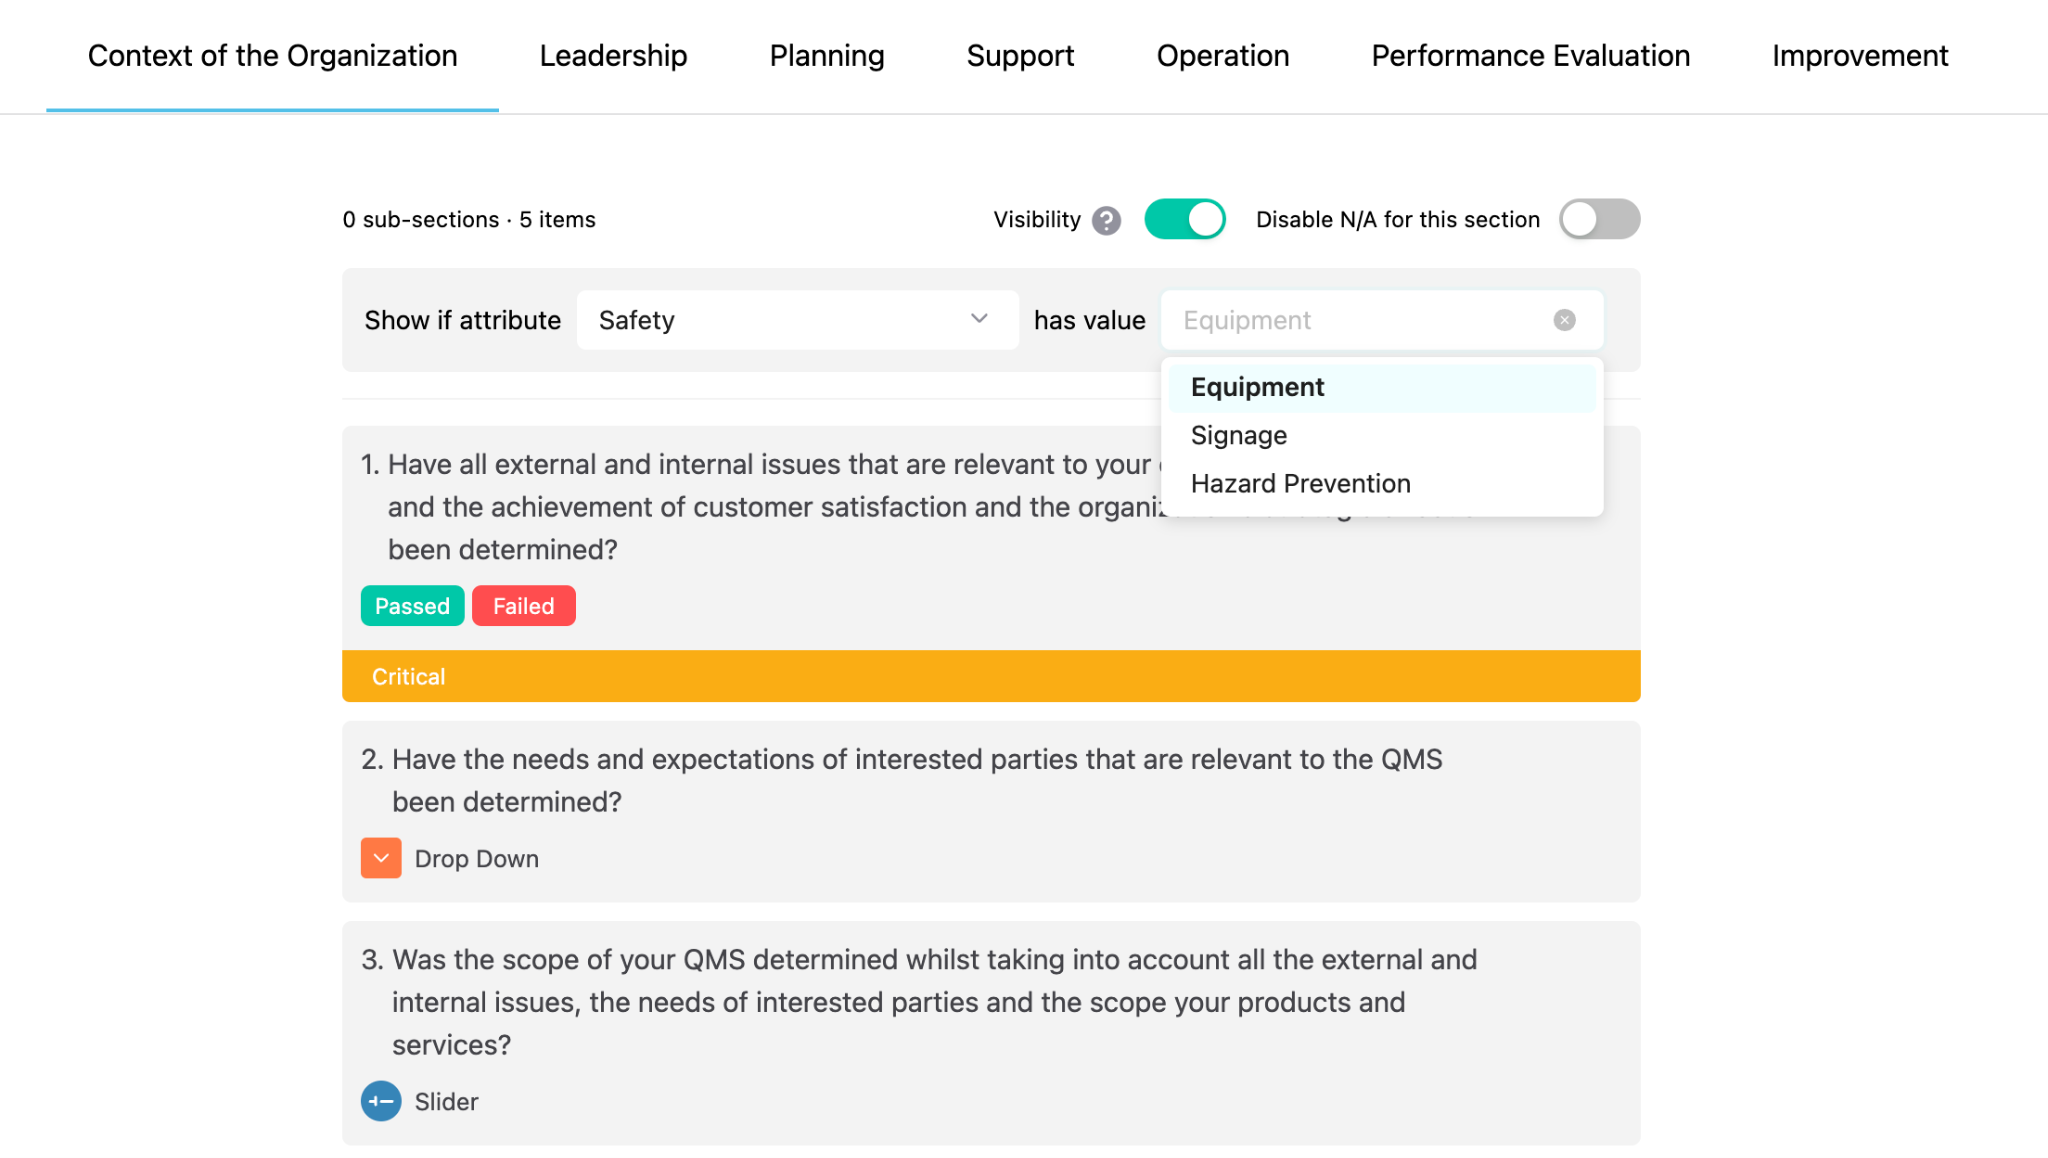
Task: Select question 2 about interested parties
Action: click(900, 780)
